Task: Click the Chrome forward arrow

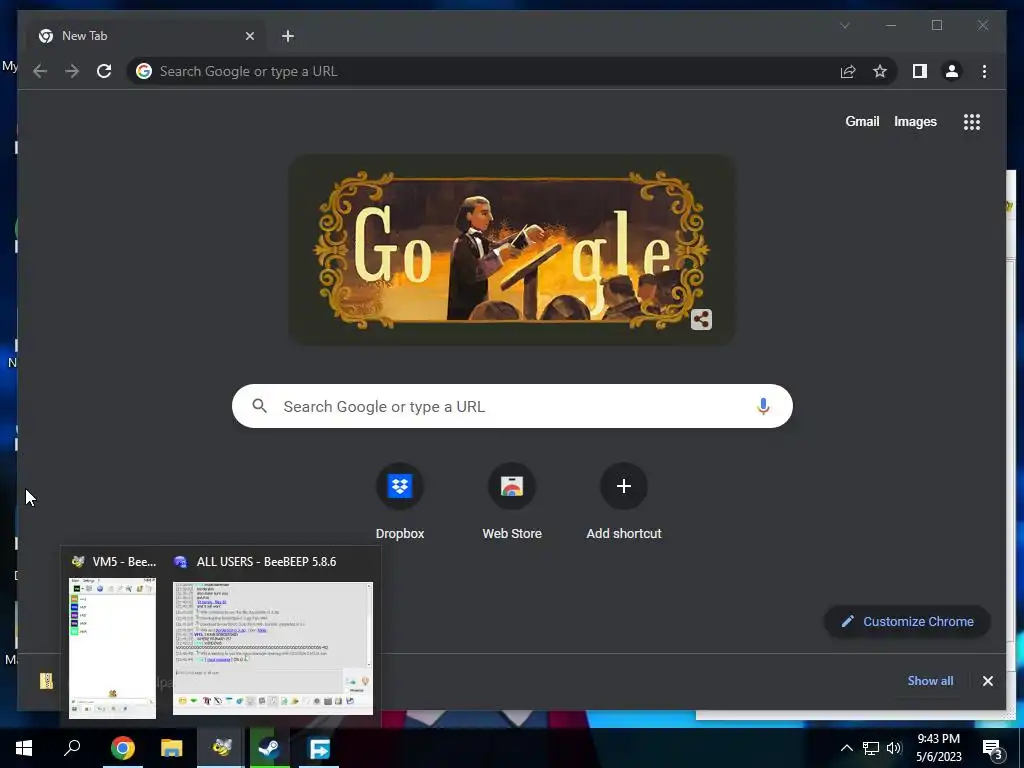Action: tap(72, 71)
